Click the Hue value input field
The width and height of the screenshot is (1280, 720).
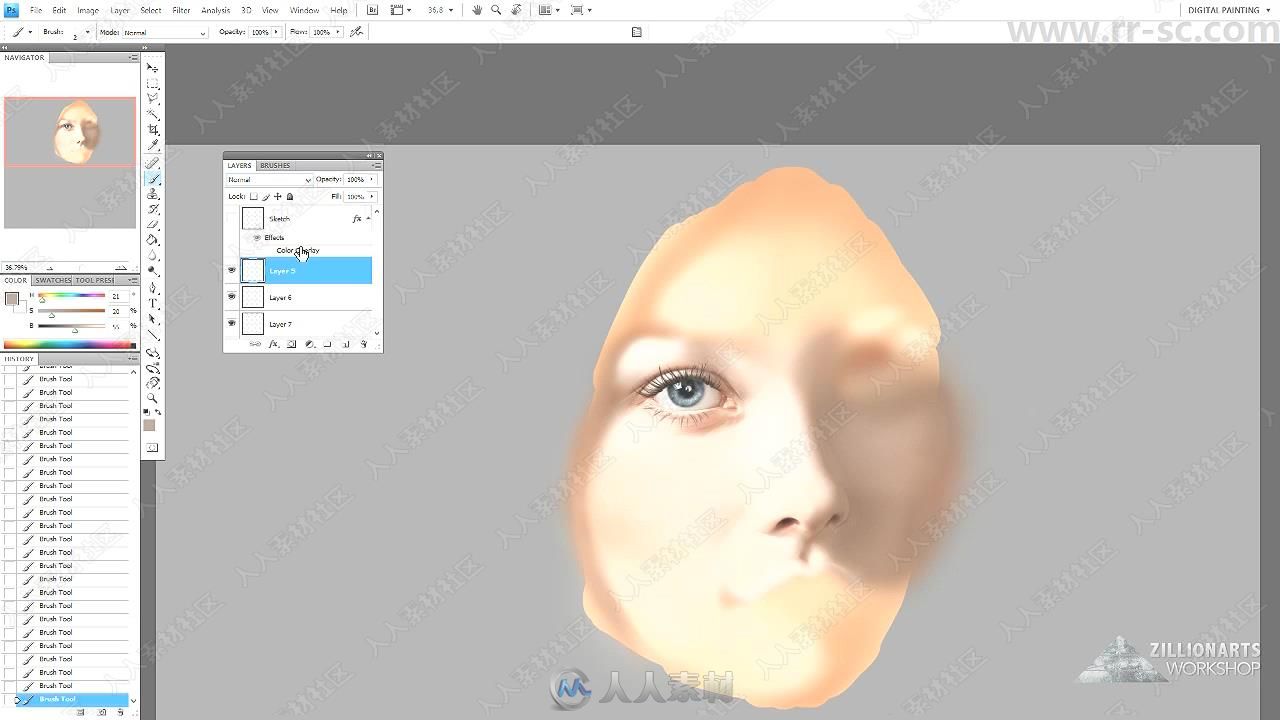tap(117, 297)
